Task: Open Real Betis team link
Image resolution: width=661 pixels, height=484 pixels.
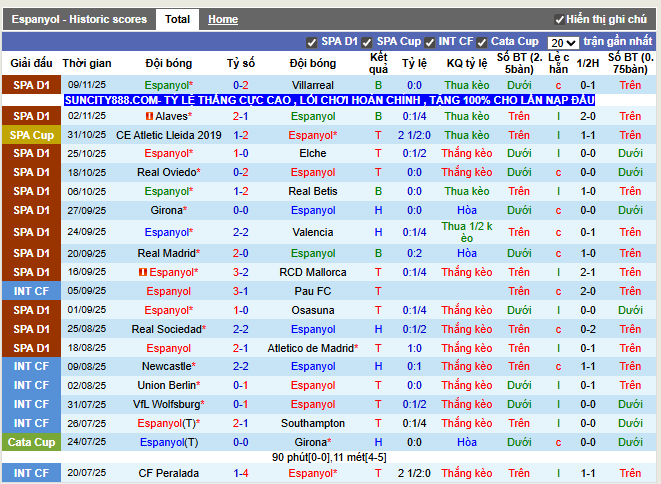Action: click(313, 191)
